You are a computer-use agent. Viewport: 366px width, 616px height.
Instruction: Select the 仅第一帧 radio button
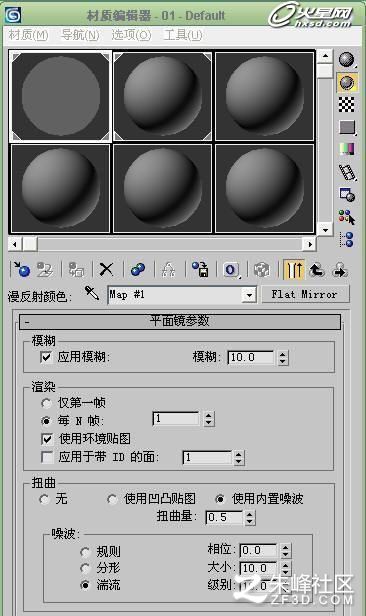click(46, 403)
